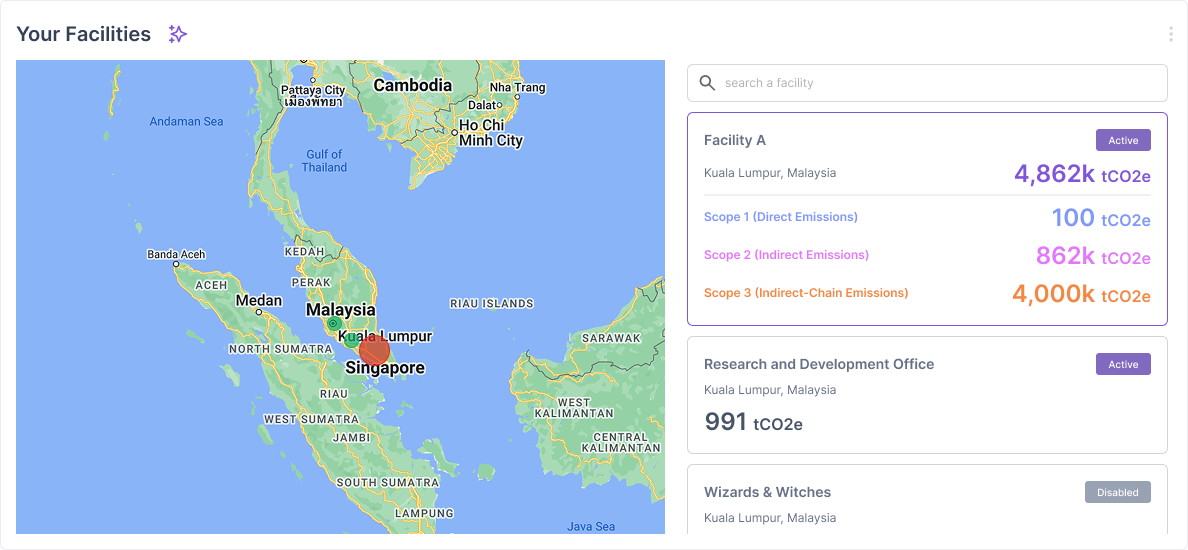Image resolution: width=1188 pixels, height=550 pixels.
Task: Open Scope 2 (Indirect Emissions)
Action: tap(786, 255)
